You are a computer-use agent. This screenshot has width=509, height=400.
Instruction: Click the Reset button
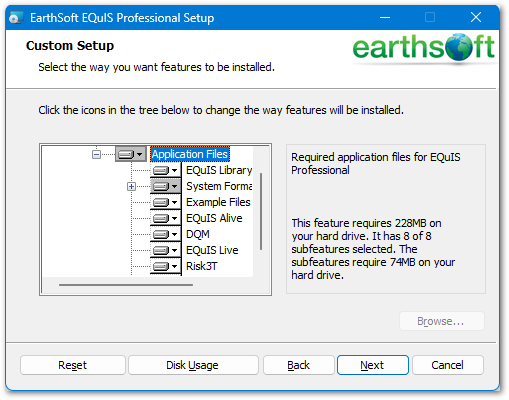pyautogui.click(x=73, y=365)
